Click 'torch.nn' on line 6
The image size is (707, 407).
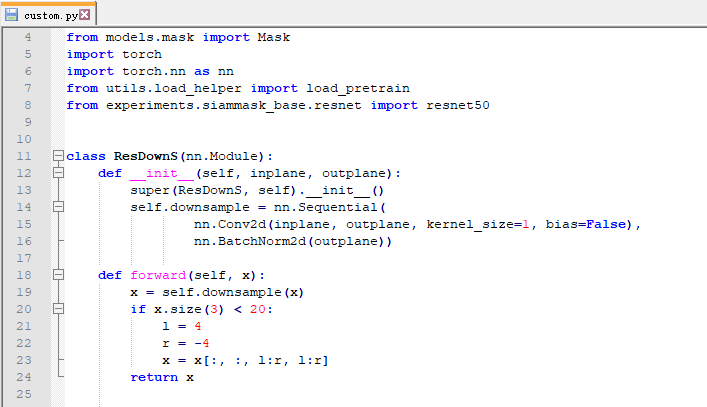coord(154,72)
